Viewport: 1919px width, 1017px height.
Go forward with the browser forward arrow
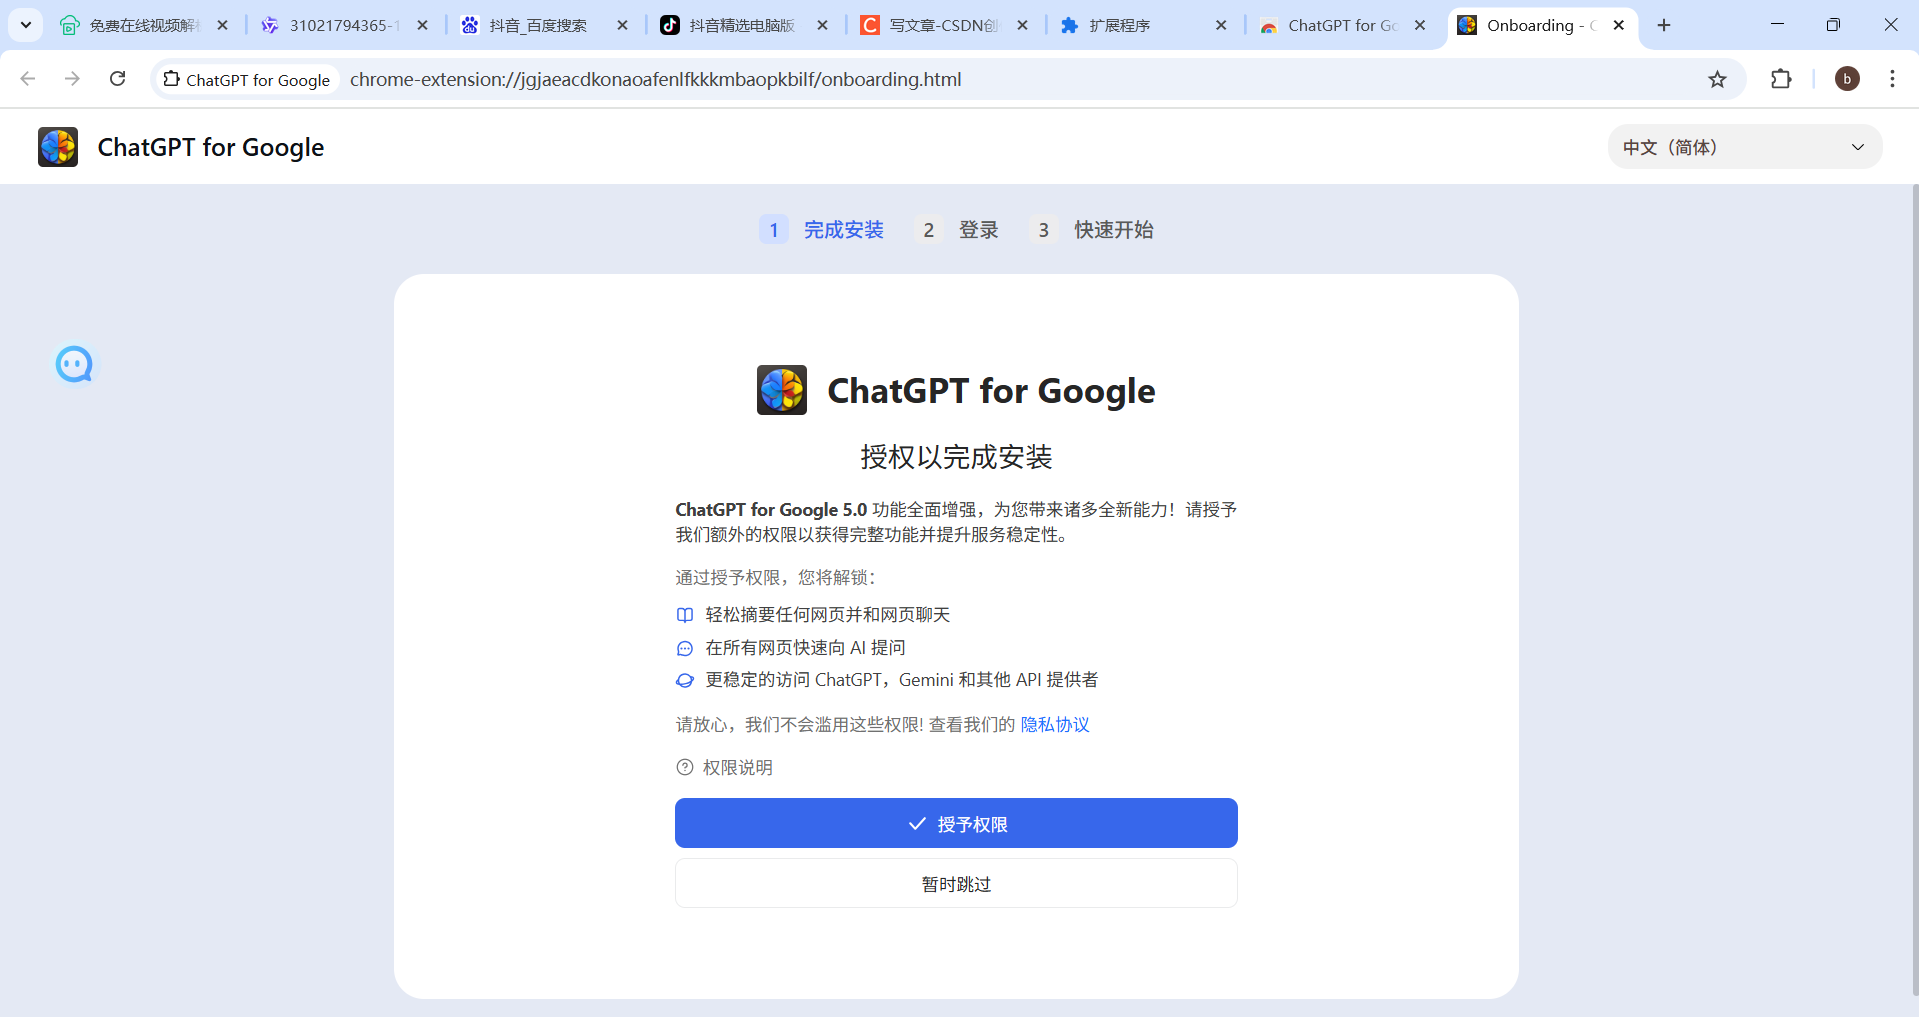click(72, 79)
